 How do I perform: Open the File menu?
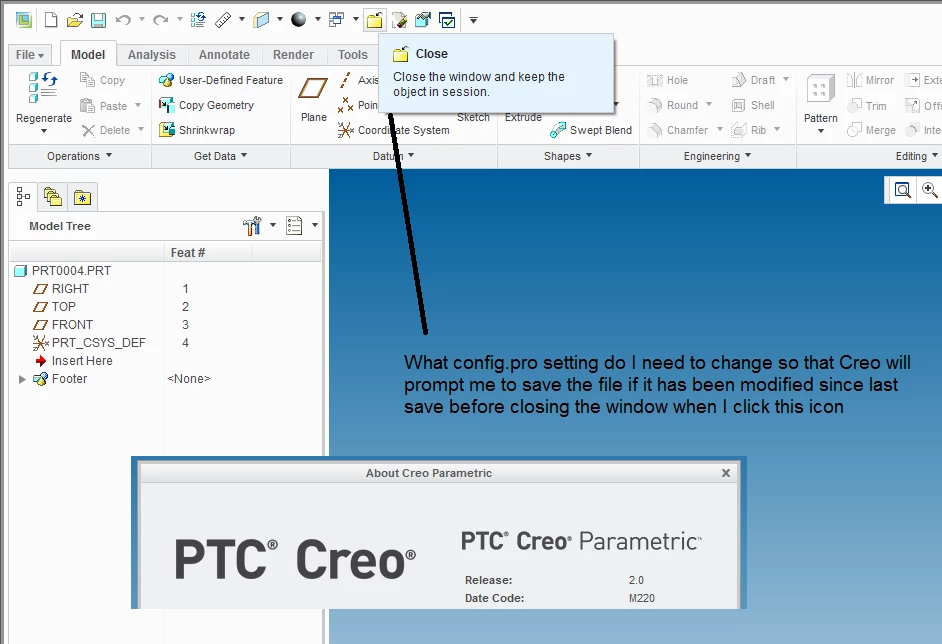(x=29, y=55)
